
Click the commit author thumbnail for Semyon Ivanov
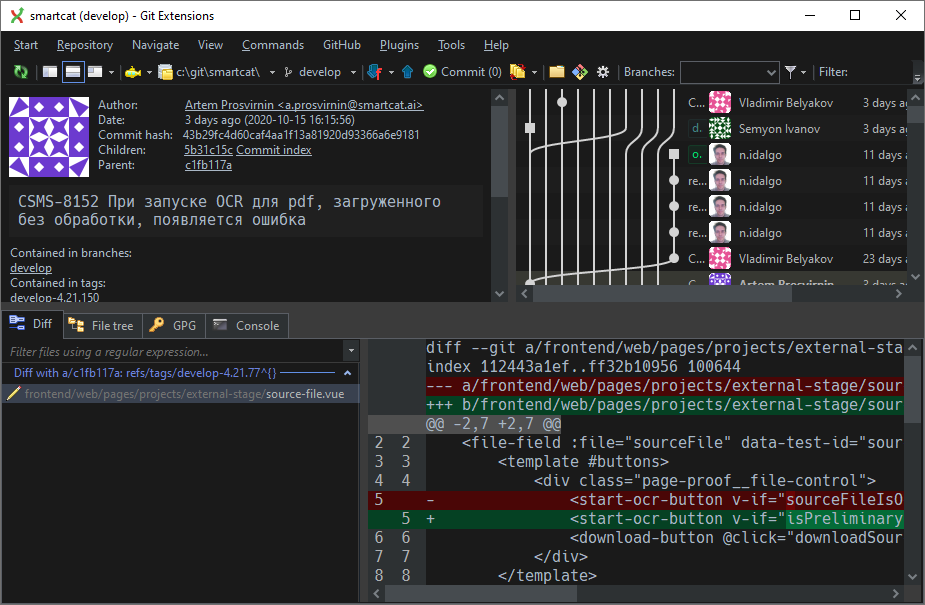pos(721,128)
